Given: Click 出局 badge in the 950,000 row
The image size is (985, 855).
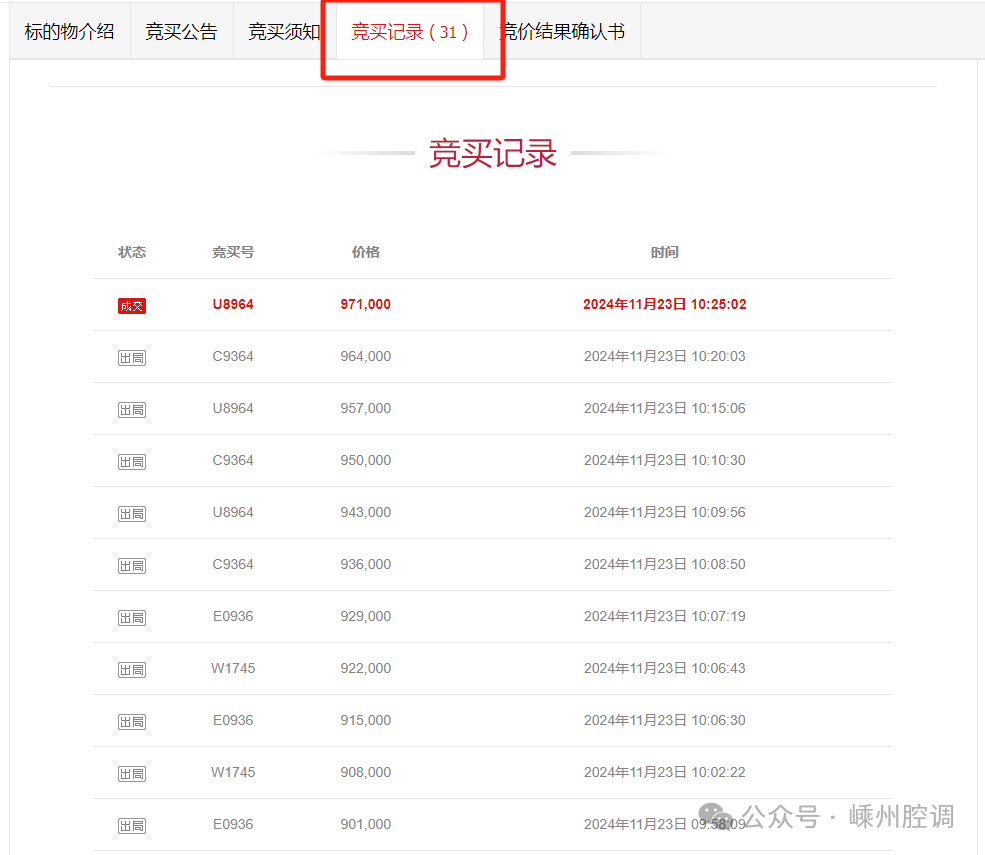Looking at the screenshot, I should [x=132, y=462].
